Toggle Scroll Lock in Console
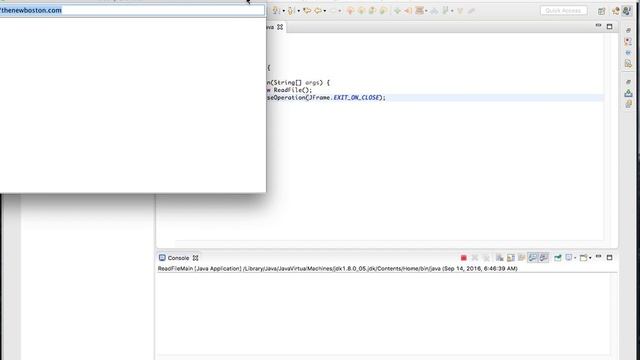Viewport: 640px width, 360px height. [511, 258]
